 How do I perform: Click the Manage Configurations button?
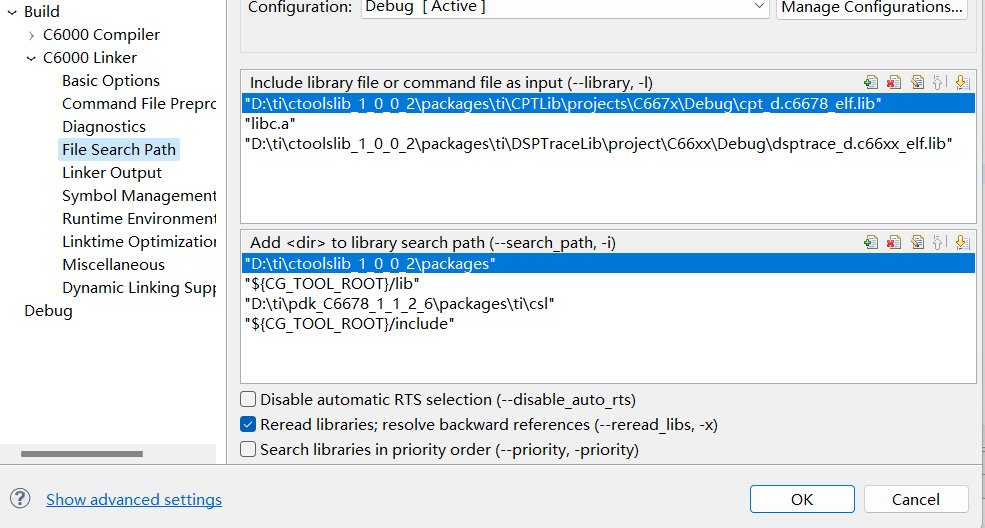tap(871, 7)
